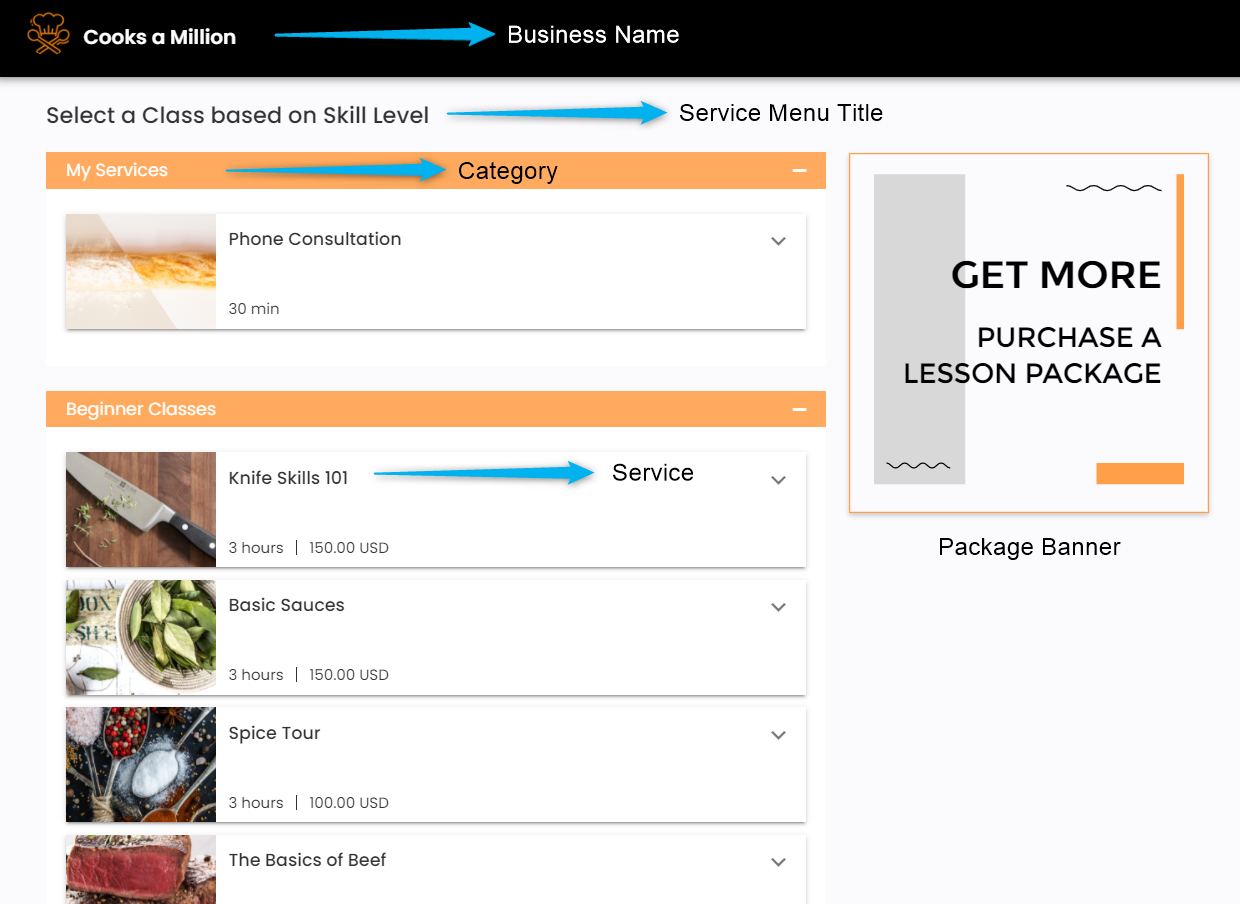1240x904 pixels.
Task: Open the Purchase a Lesson Package banner
Action: coord(1029,333)
